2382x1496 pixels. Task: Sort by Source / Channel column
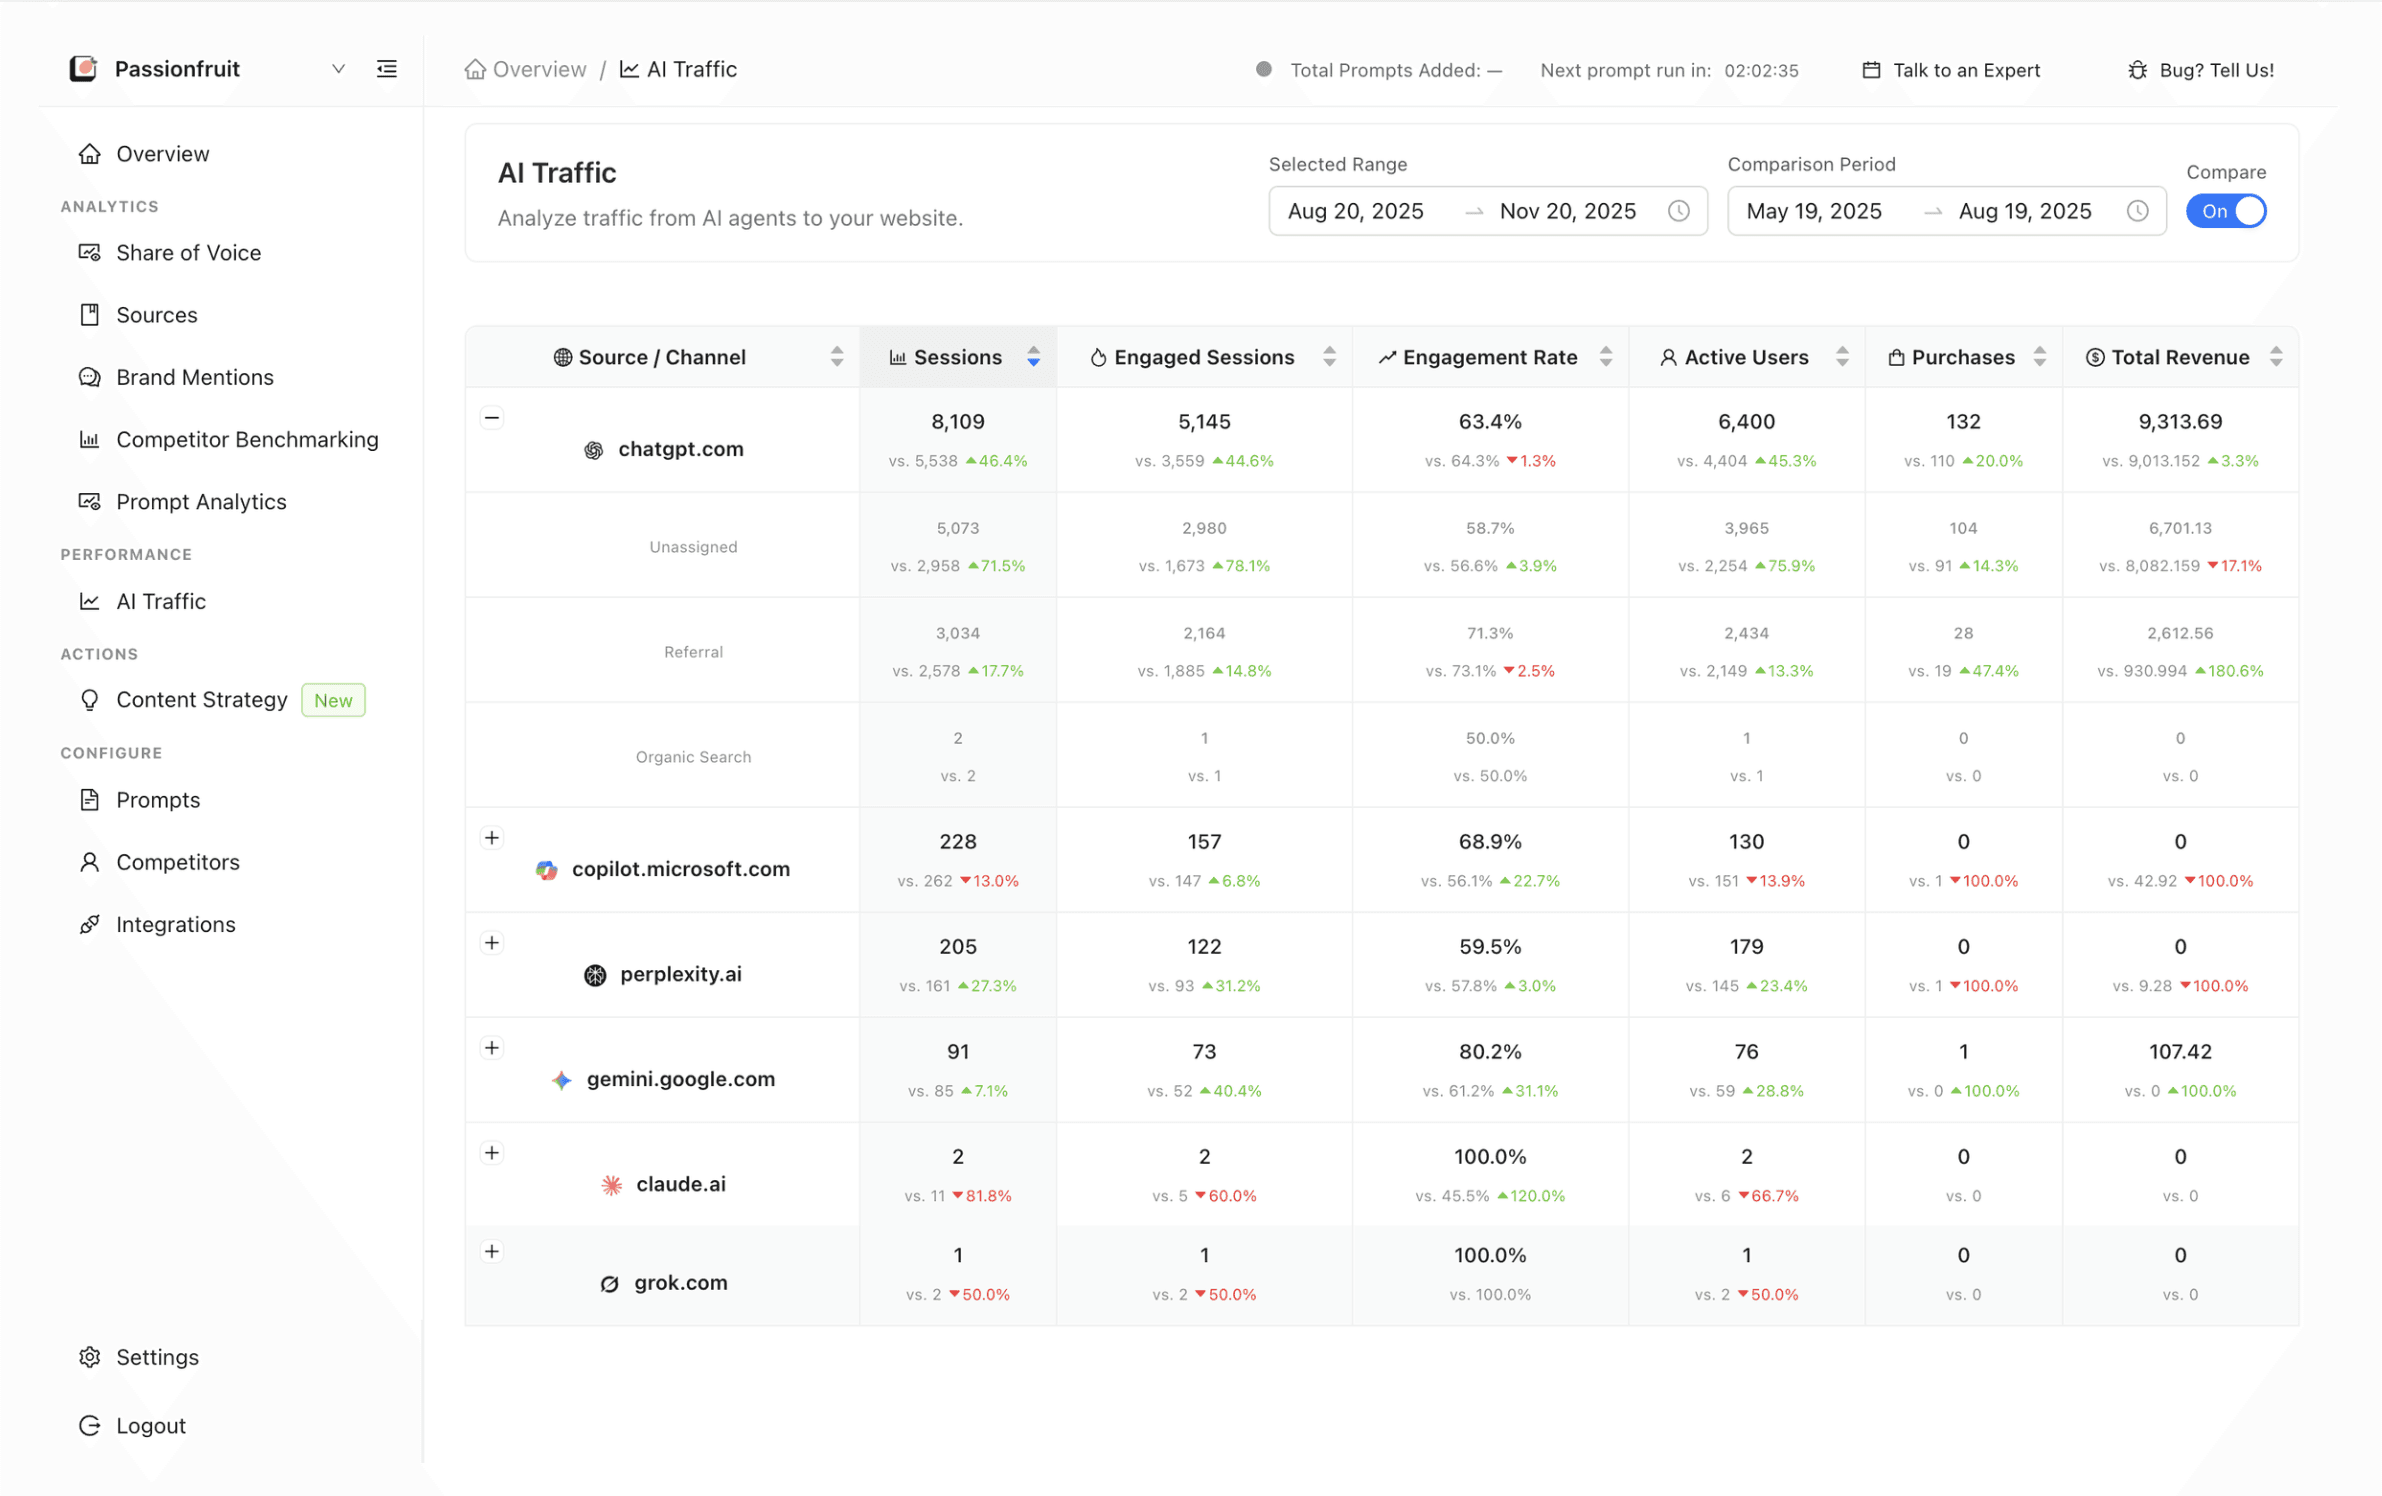837,357
